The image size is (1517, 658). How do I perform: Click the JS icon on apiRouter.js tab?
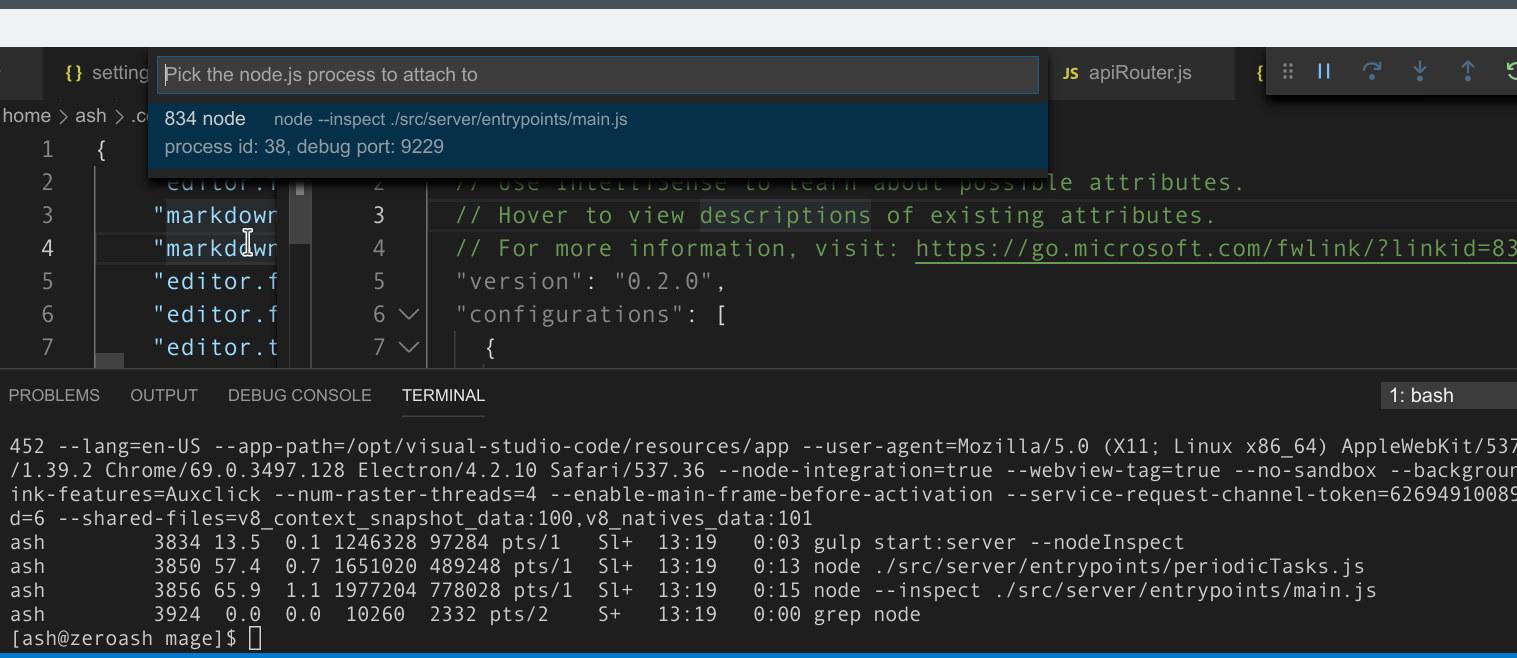[1070, 72]
